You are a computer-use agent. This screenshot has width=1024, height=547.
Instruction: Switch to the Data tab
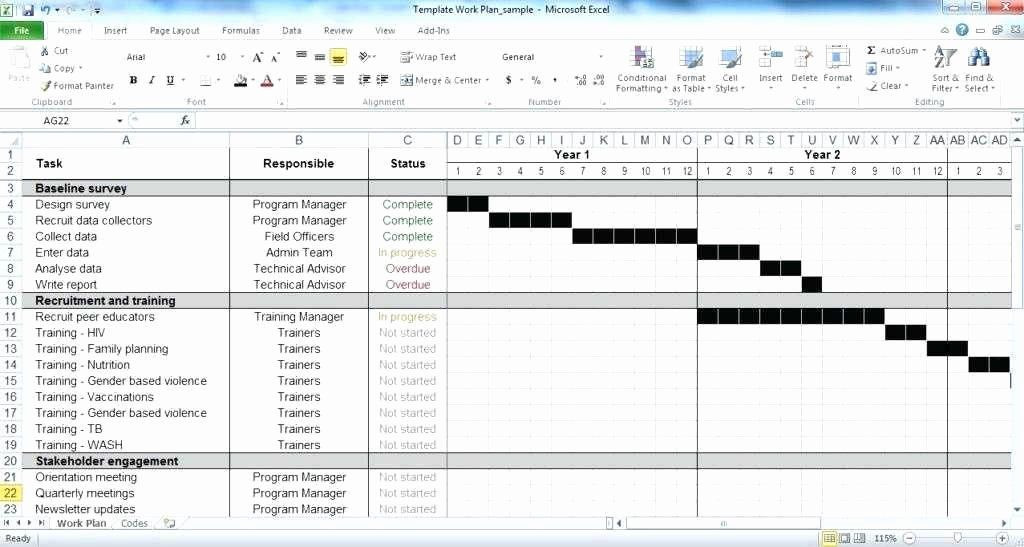(x=291, y=31)
